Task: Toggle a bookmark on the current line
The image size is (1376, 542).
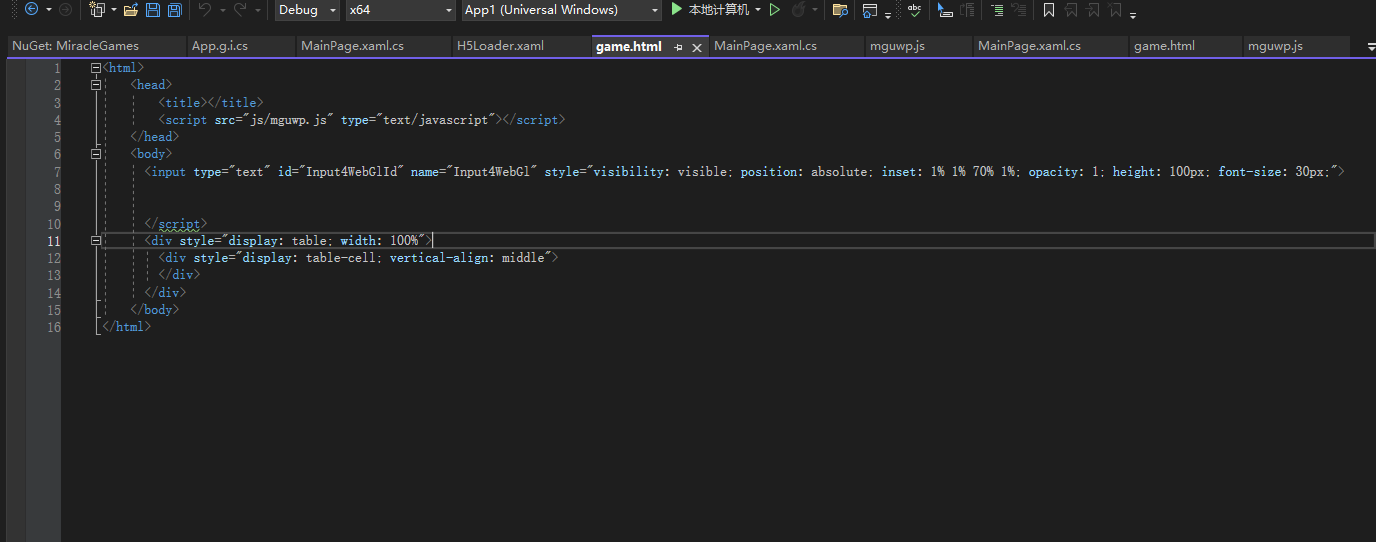Action: (1049, 10)
